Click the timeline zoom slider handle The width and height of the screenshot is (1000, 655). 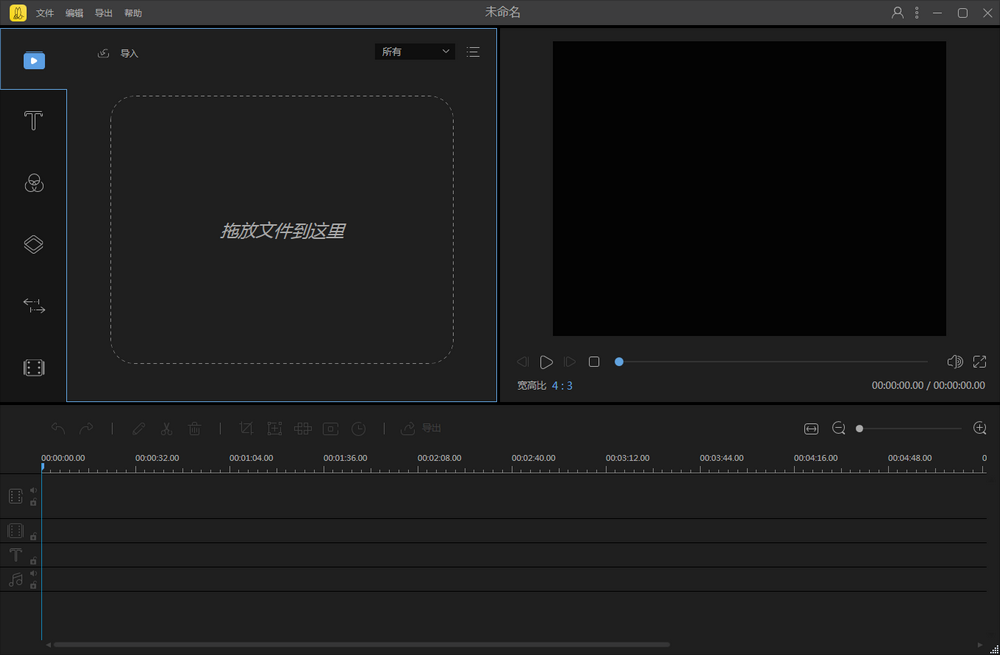click(859, 428)
